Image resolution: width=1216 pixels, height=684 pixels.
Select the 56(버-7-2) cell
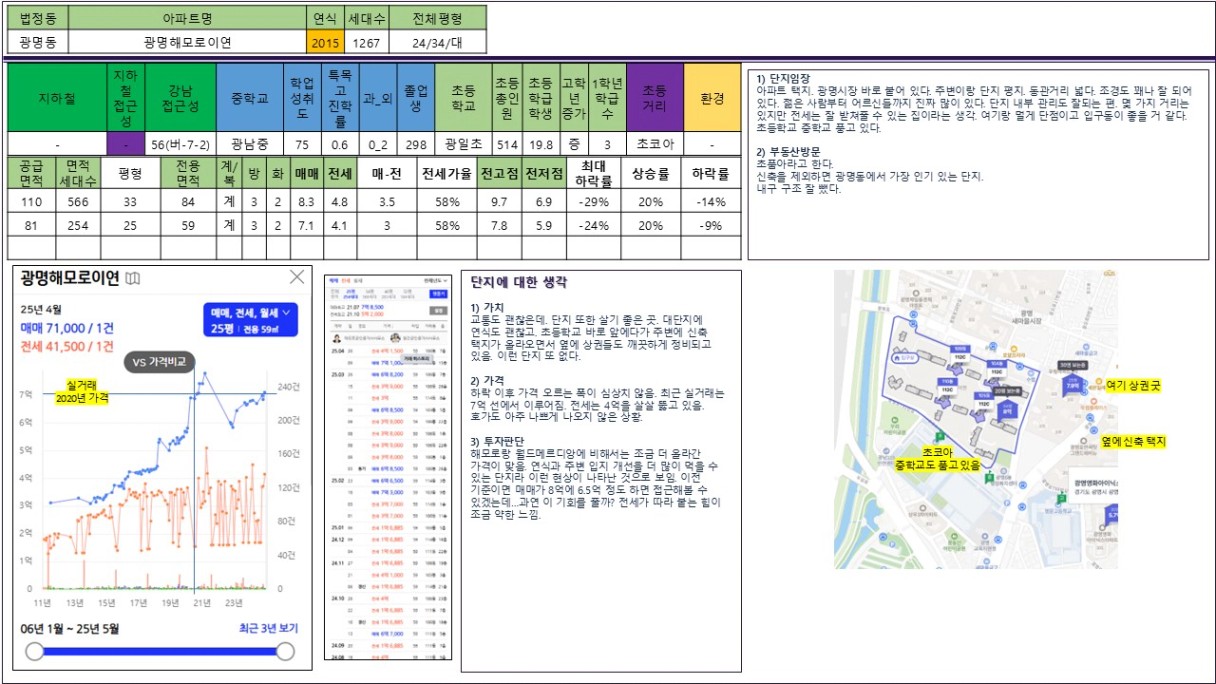tap(180, 144)
